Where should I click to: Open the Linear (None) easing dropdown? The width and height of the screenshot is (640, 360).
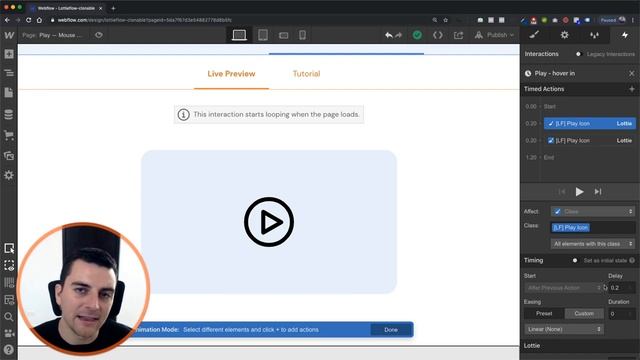[564, 329]
